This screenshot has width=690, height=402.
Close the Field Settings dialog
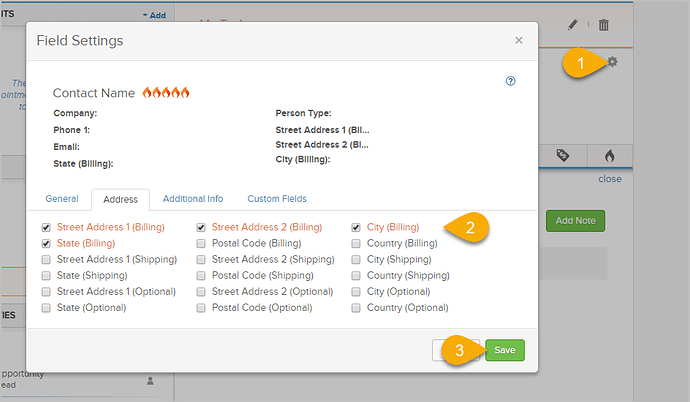[519, 40]
